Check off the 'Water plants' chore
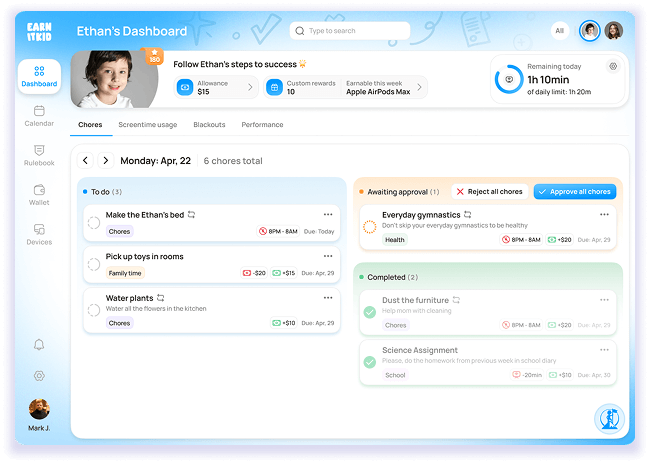Screen dimensions: 650x464 94,305
